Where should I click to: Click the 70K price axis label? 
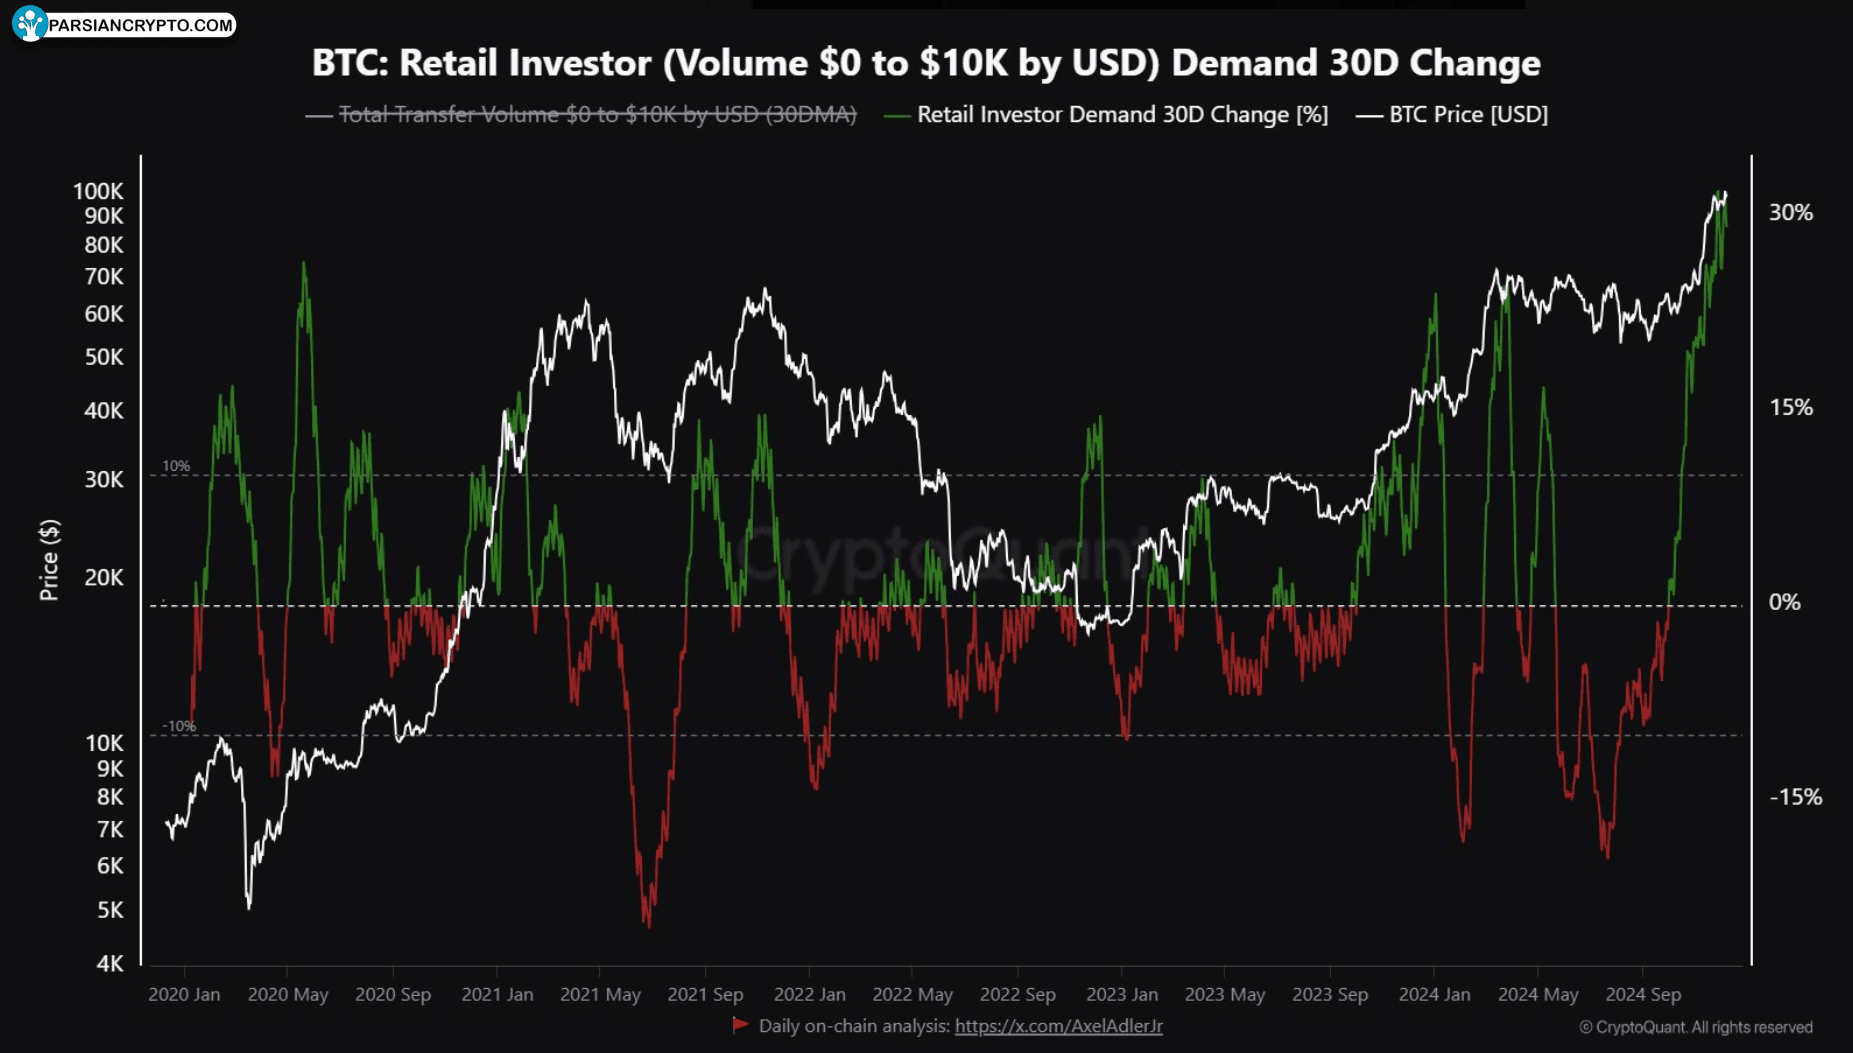point(104,277)
